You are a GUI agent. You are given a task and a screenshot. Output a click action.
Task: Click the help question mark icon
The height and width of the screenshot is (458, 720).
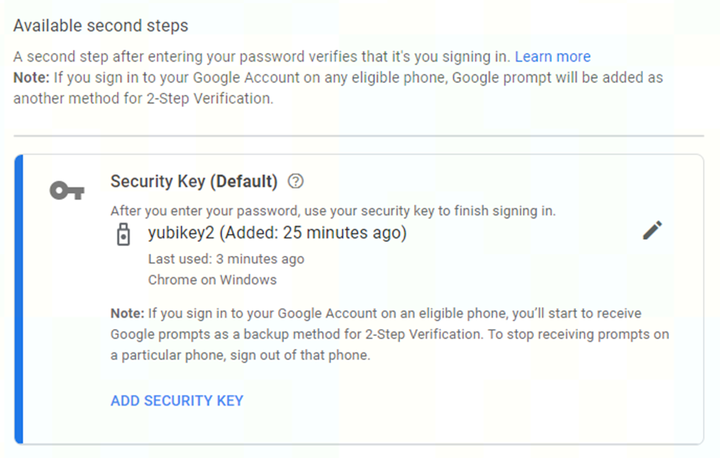295,182
